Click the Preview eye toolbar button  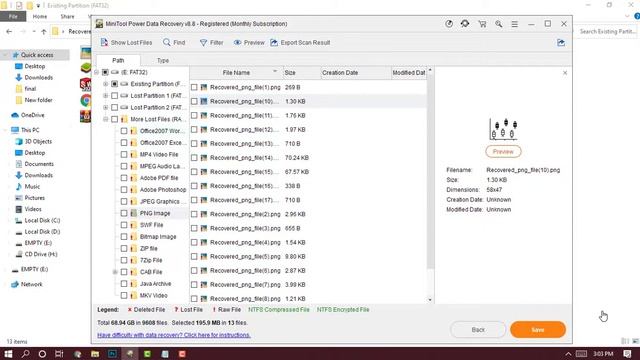click(x=249, y=42)
